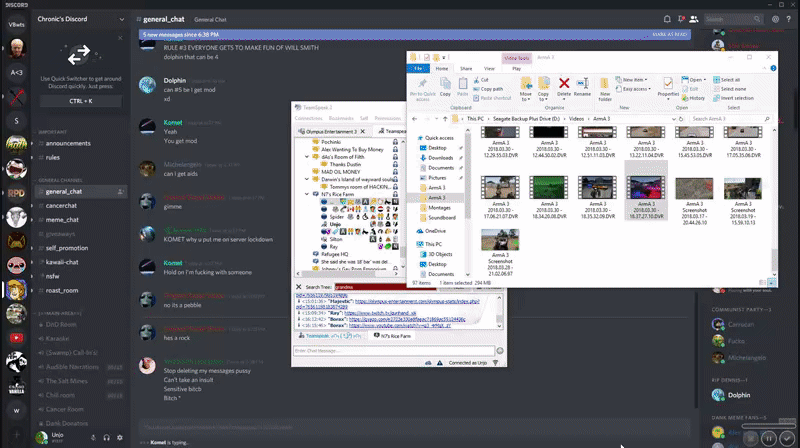Open Move to dropdown in Explorer
The width and height of the screenshot is (800, 448).
(526, 89)
